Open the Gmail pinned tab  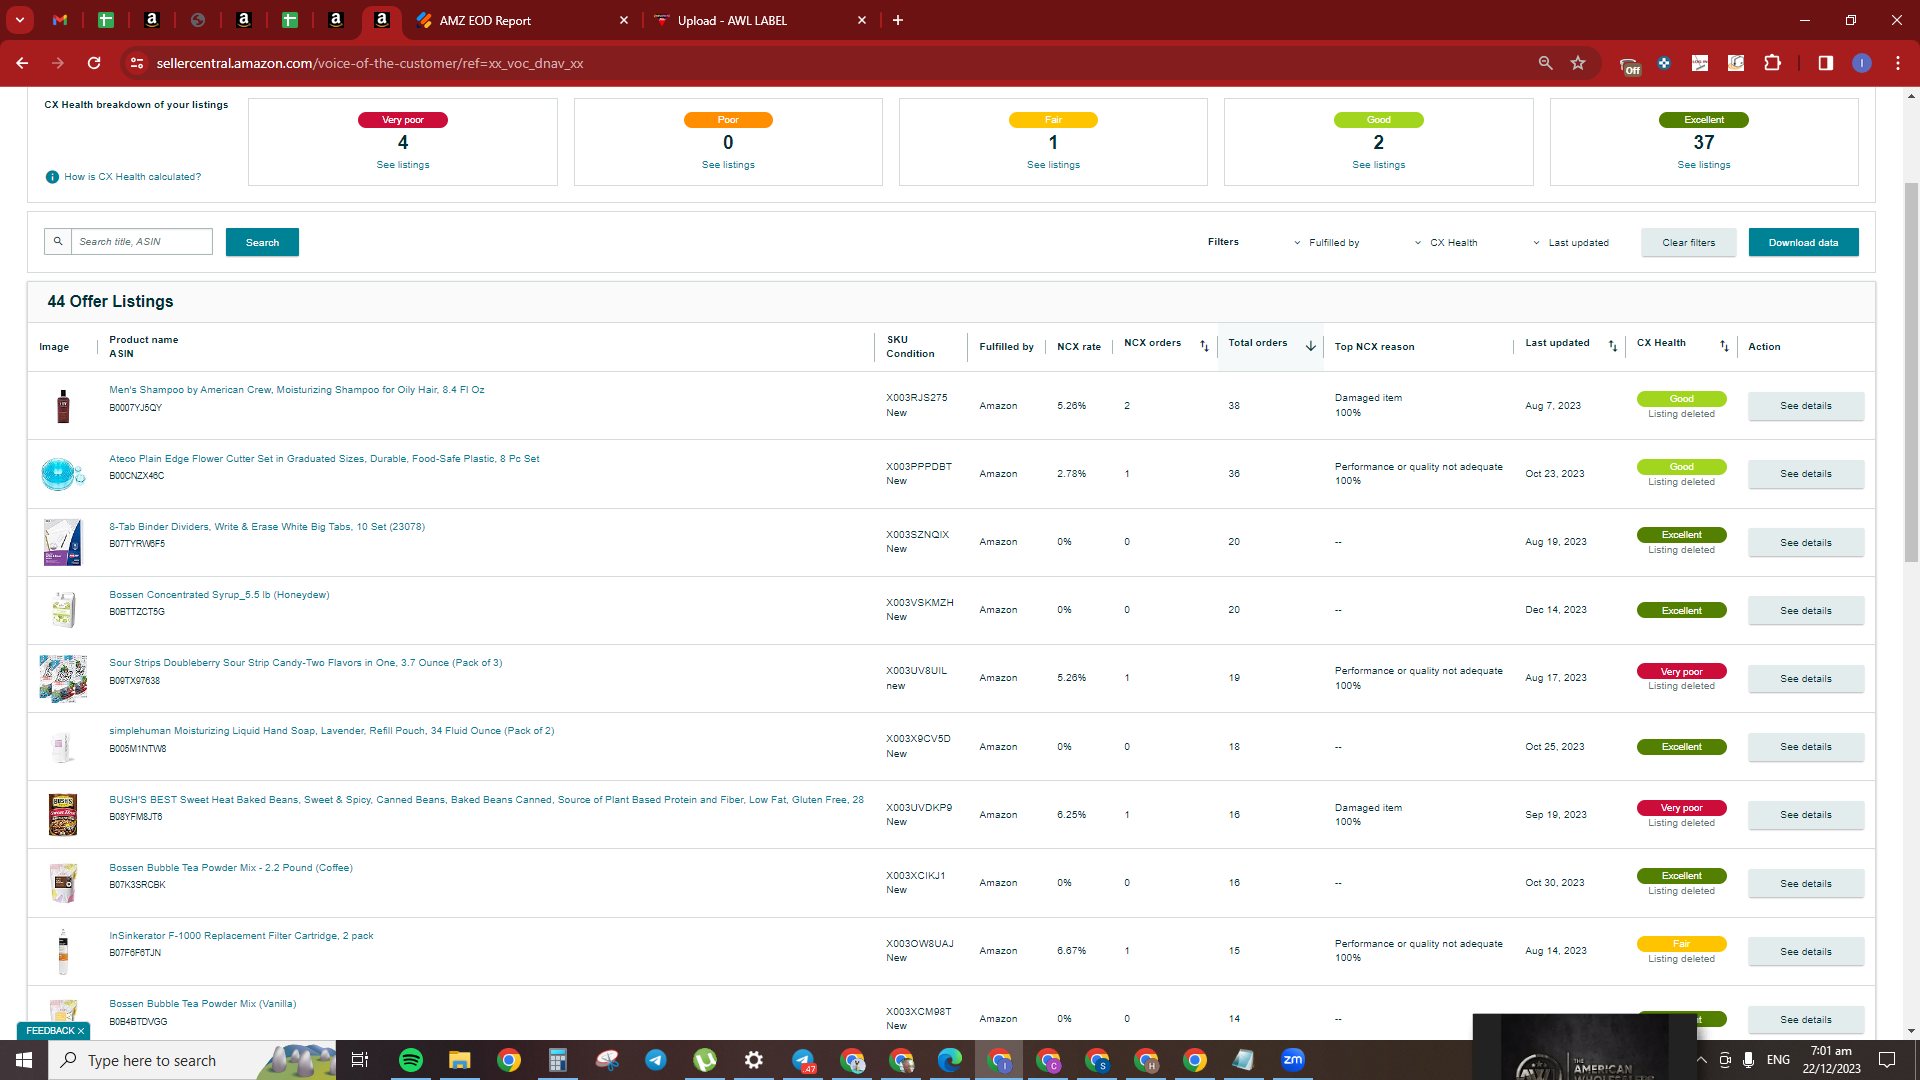pos(60,20)
